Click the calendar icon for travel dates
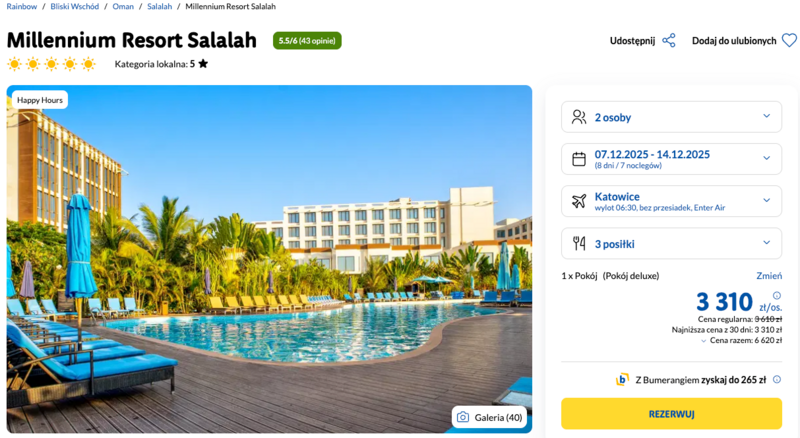 [x=579, y=158]
